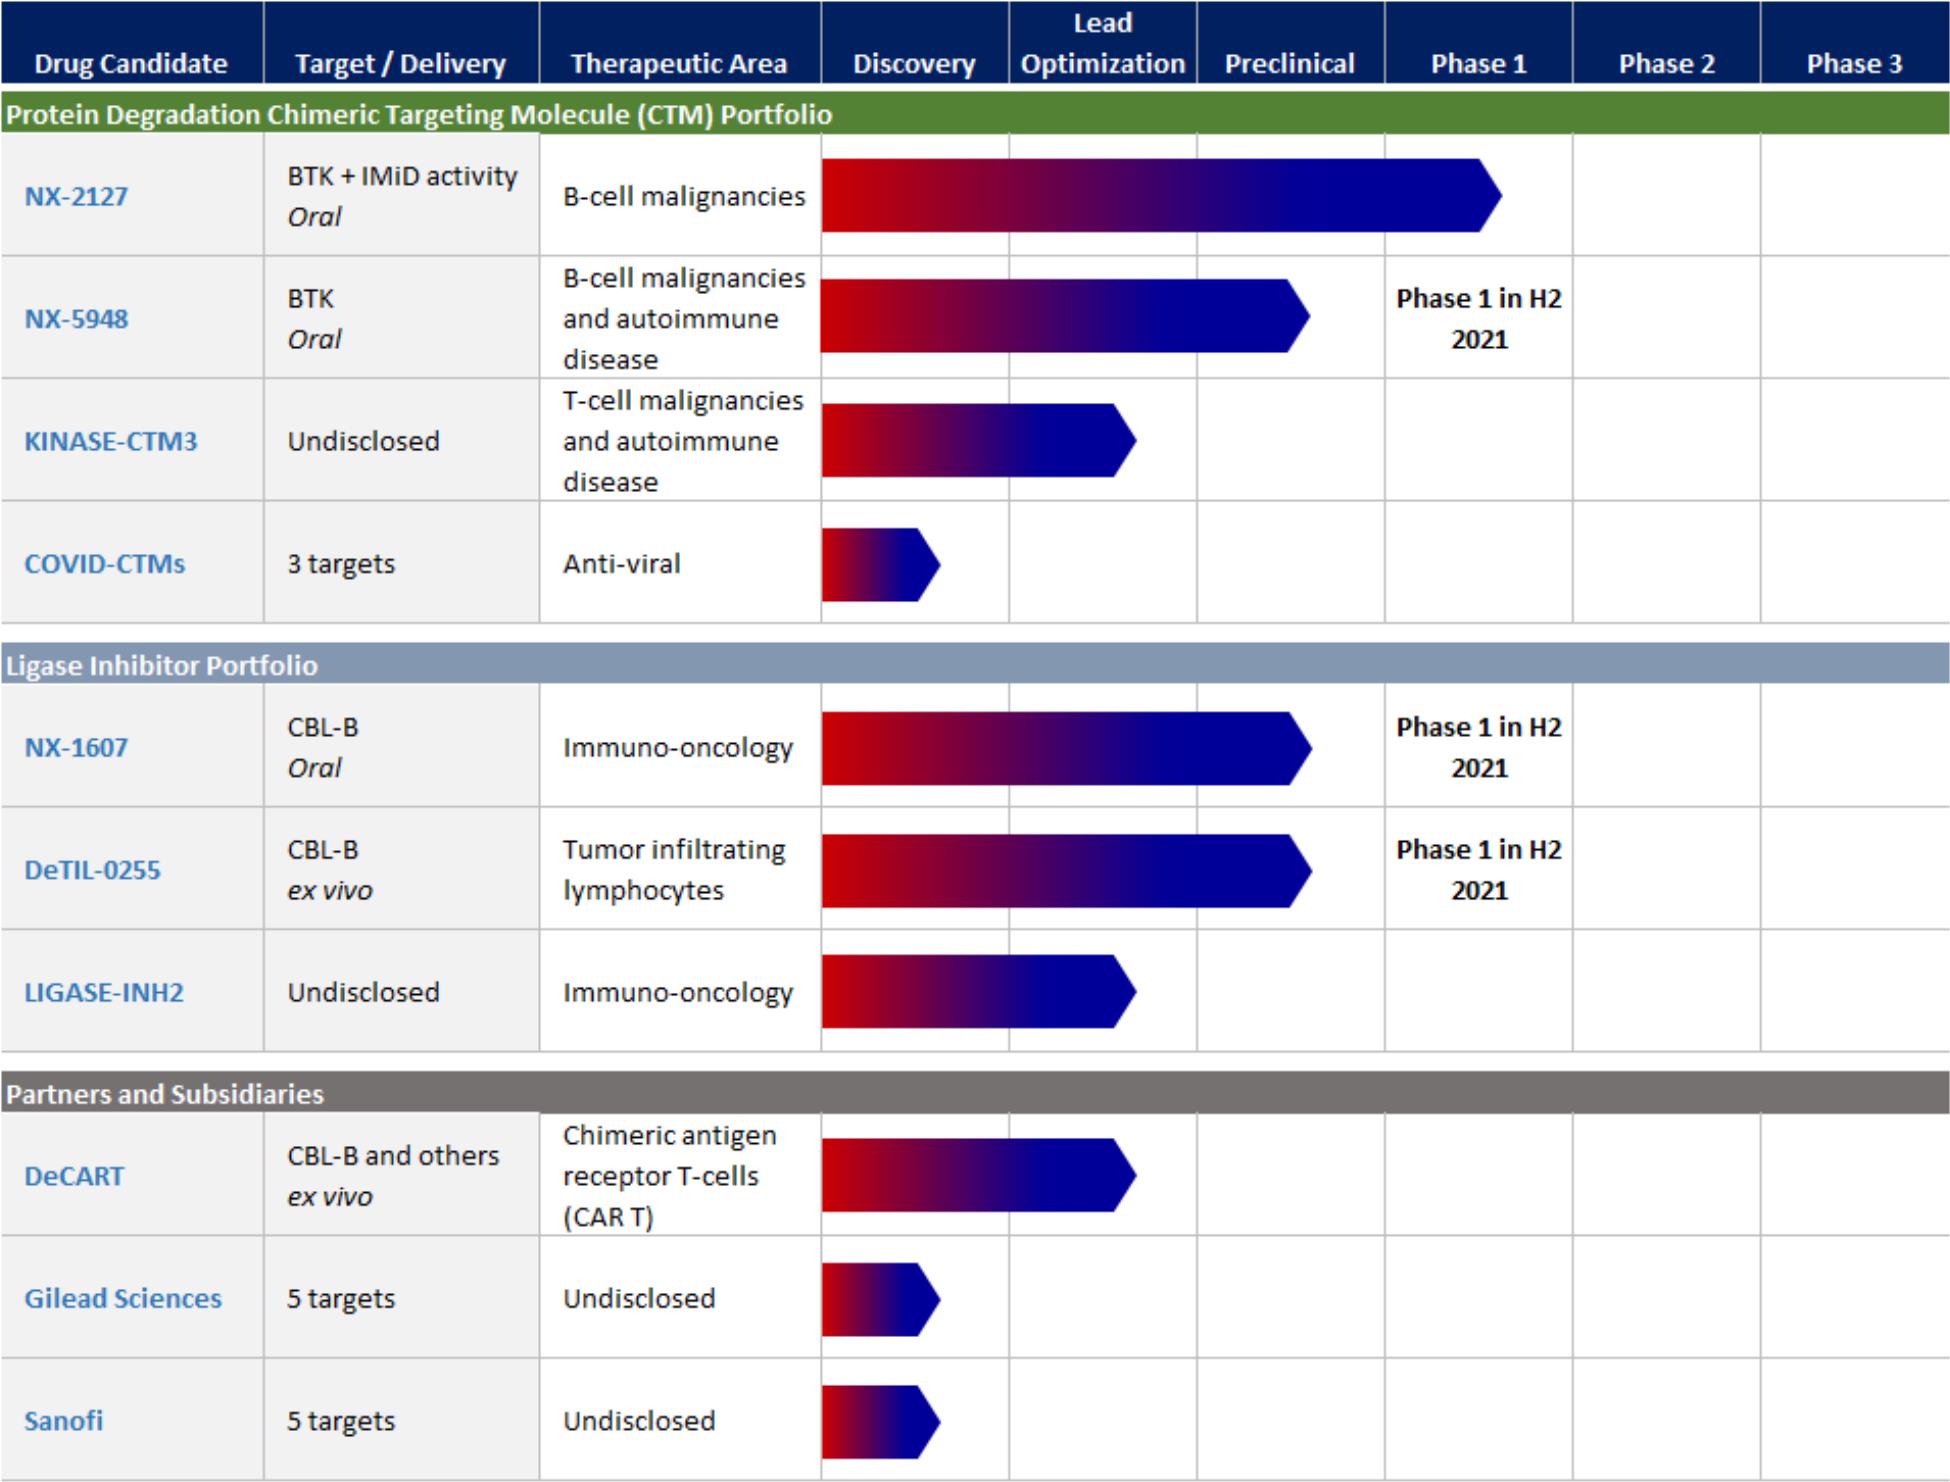Click the NX-2127 progress arrow bar
The width and height of the screenshot is (1950, 1482).
tap(1160, 196)
